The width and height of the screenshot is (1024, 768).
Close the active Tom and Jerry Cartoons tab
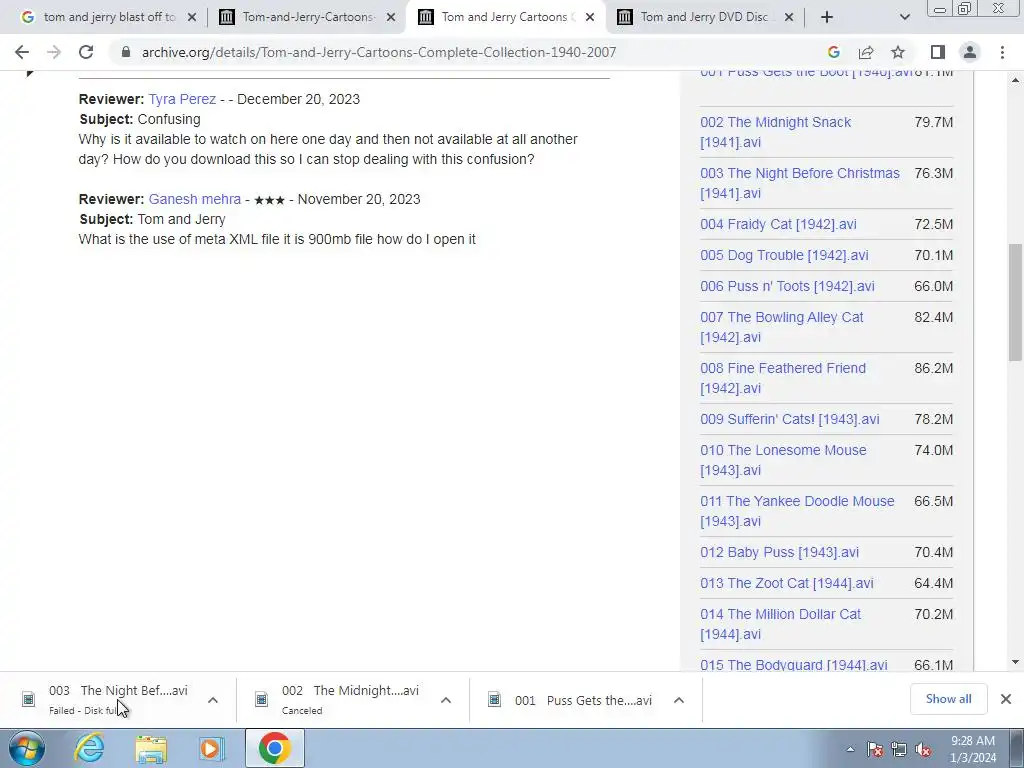click(590, 17)
